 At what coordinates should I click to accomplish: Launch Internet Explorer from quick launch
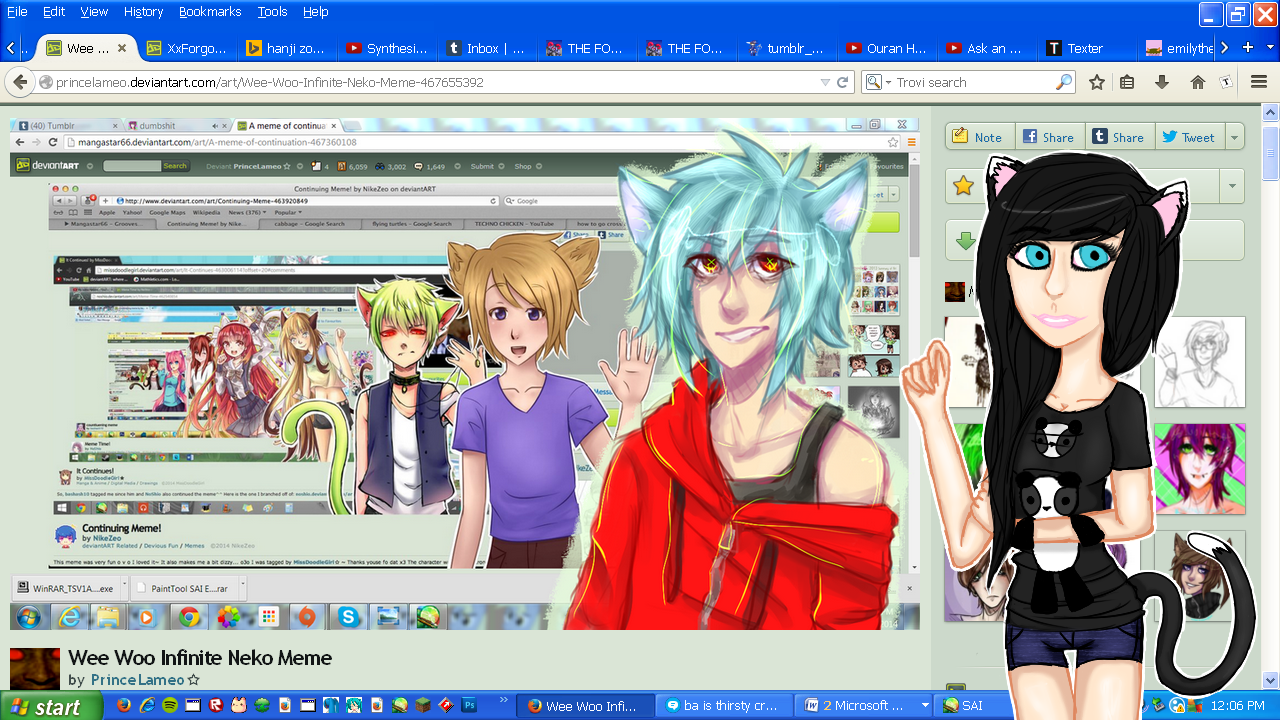[x=147, y=706]
